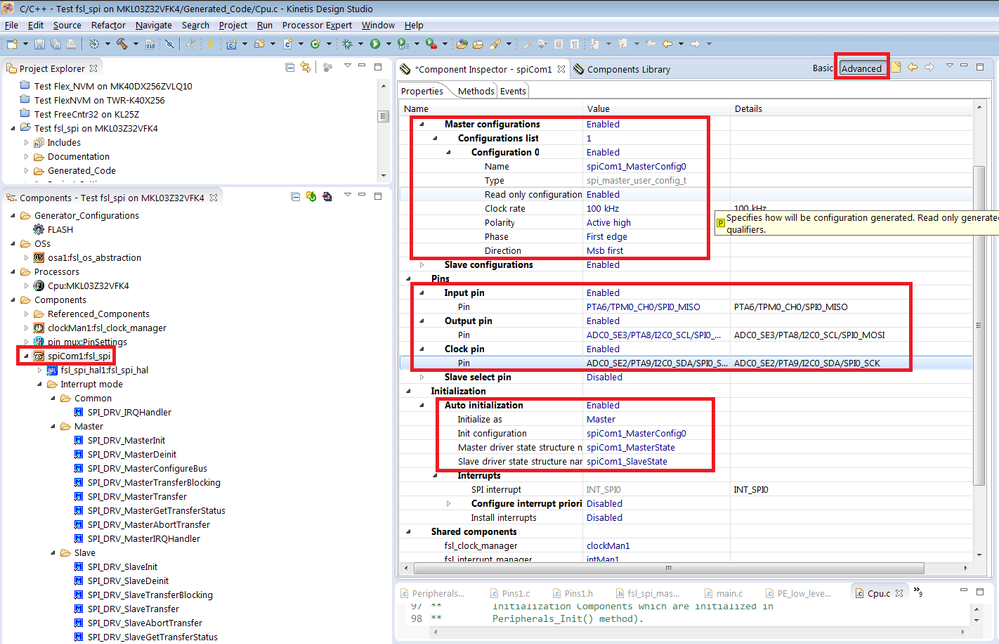Collapse the Slave methods folder
Image resolution: width=999 pixels, height=644 pixels.
point(53,553)
